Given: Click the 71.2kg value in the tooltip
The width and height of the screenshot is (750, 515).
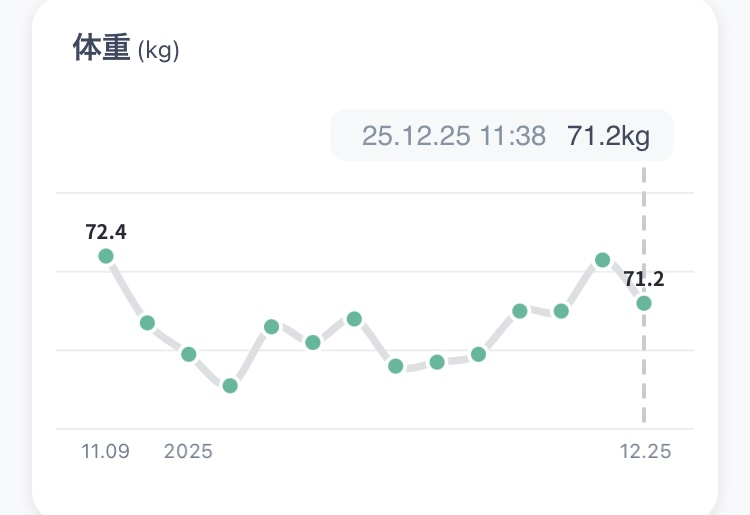Looking at the screenshot, I should click(608, 136).
